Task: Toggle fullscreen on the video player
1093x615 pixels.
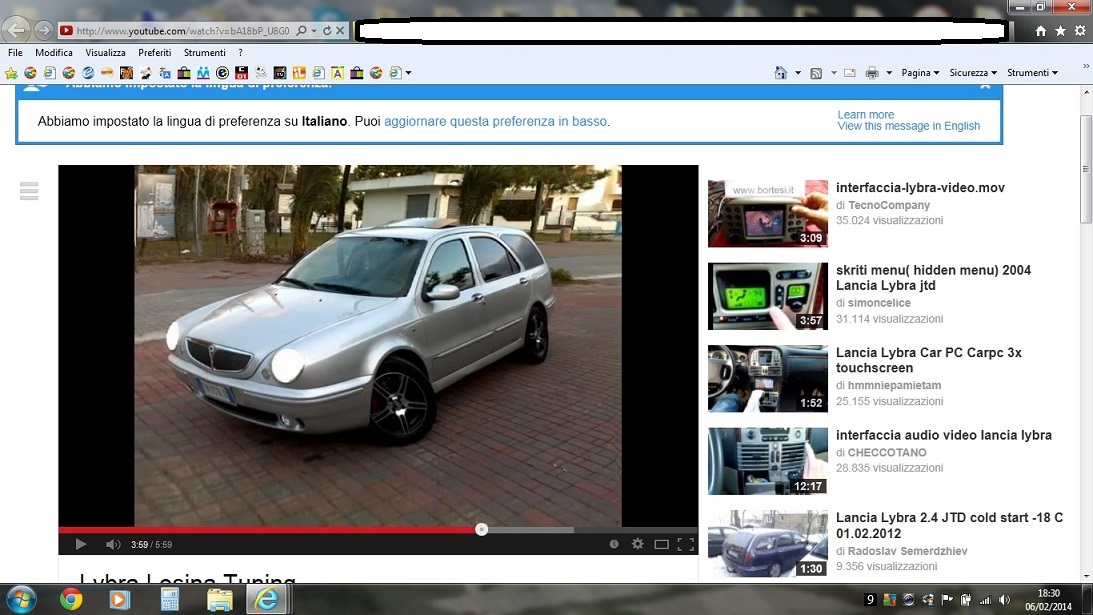Action: pyautogui.click(x=686, y=544)
